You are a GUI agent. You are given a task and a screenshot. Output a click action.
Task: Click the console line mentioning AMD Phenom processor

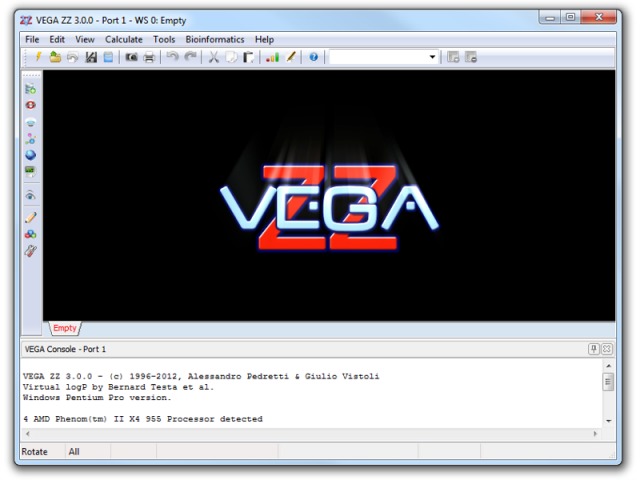point(143,419)
